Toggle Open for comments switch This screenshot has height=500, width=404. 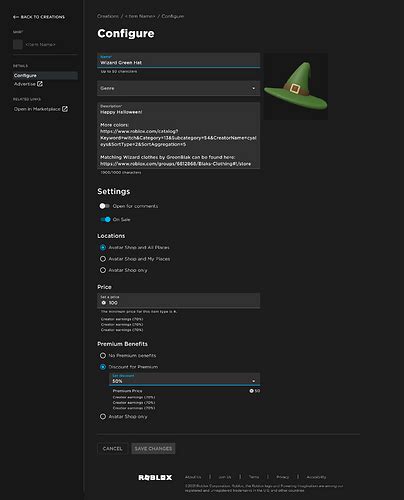coord(104,206)
